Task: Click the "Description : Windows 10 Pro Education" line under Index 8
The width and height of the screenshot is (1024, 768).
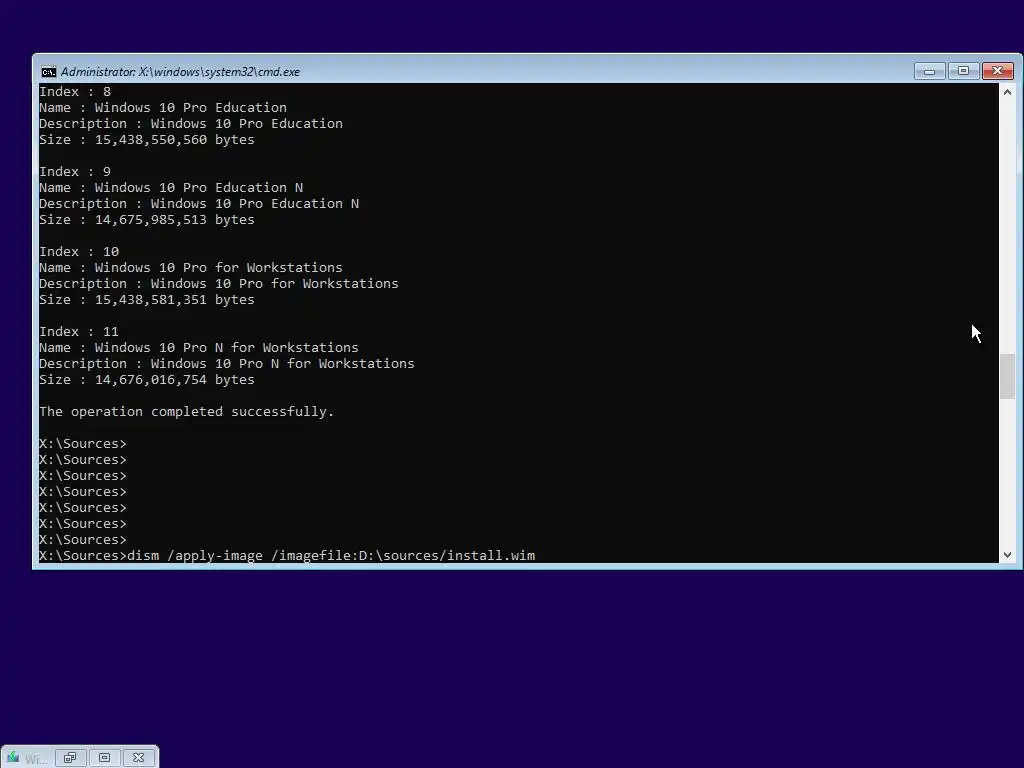Action: (x=191, y=123)
